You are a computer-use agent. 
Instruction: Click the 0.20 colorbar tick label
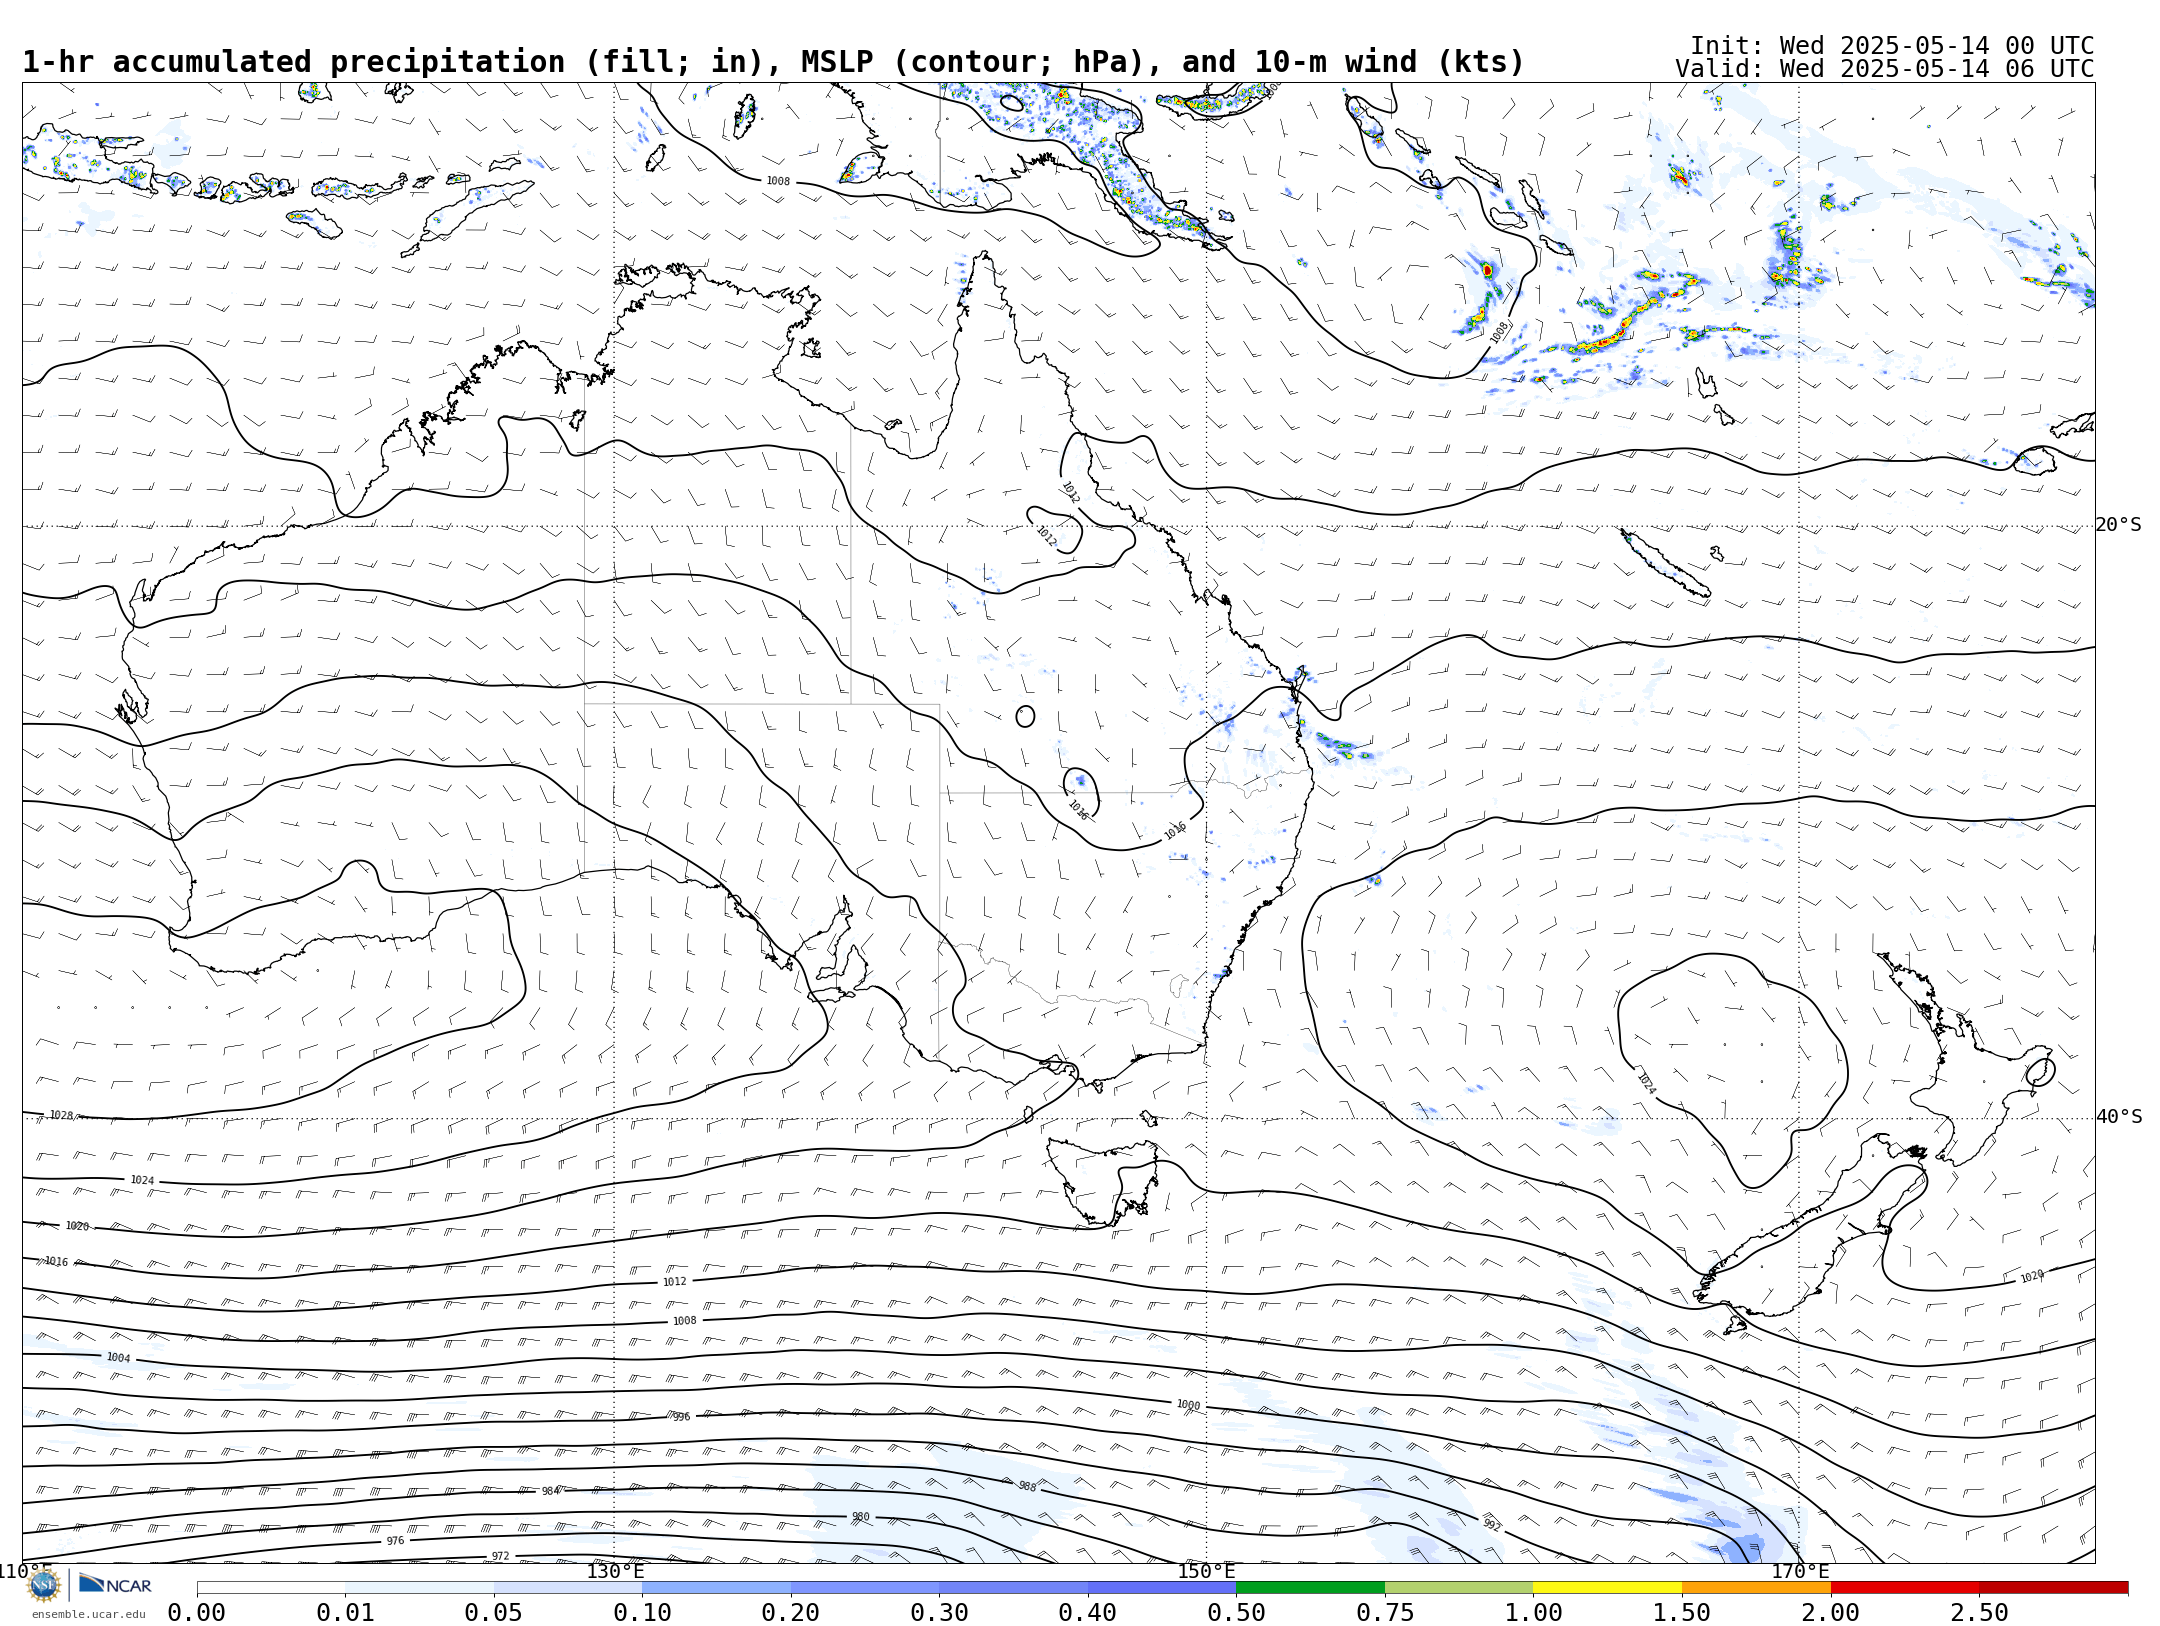coord(790,1613)
